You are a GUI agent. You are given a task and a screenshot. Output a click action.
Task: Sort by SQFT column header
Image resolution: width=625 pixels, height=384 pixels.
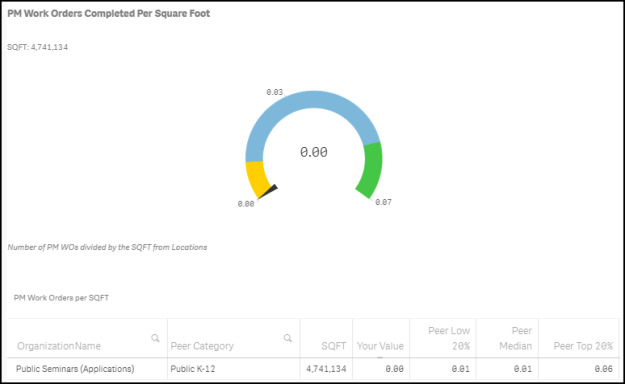(x=334, y=346)
